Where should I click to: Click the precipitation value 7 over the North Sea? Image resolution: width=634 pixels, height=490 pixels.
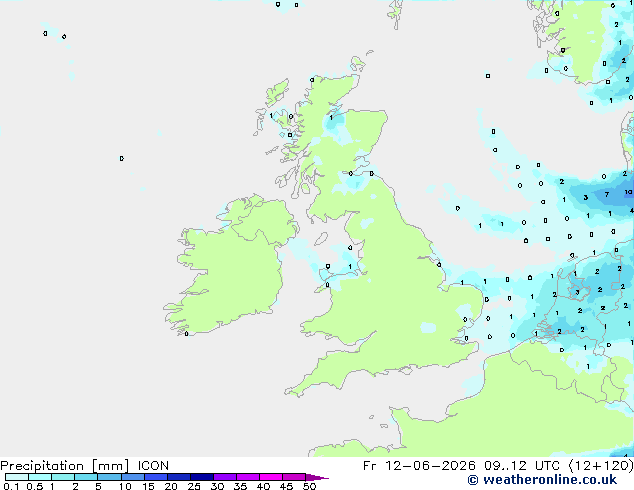coord(607,194)
